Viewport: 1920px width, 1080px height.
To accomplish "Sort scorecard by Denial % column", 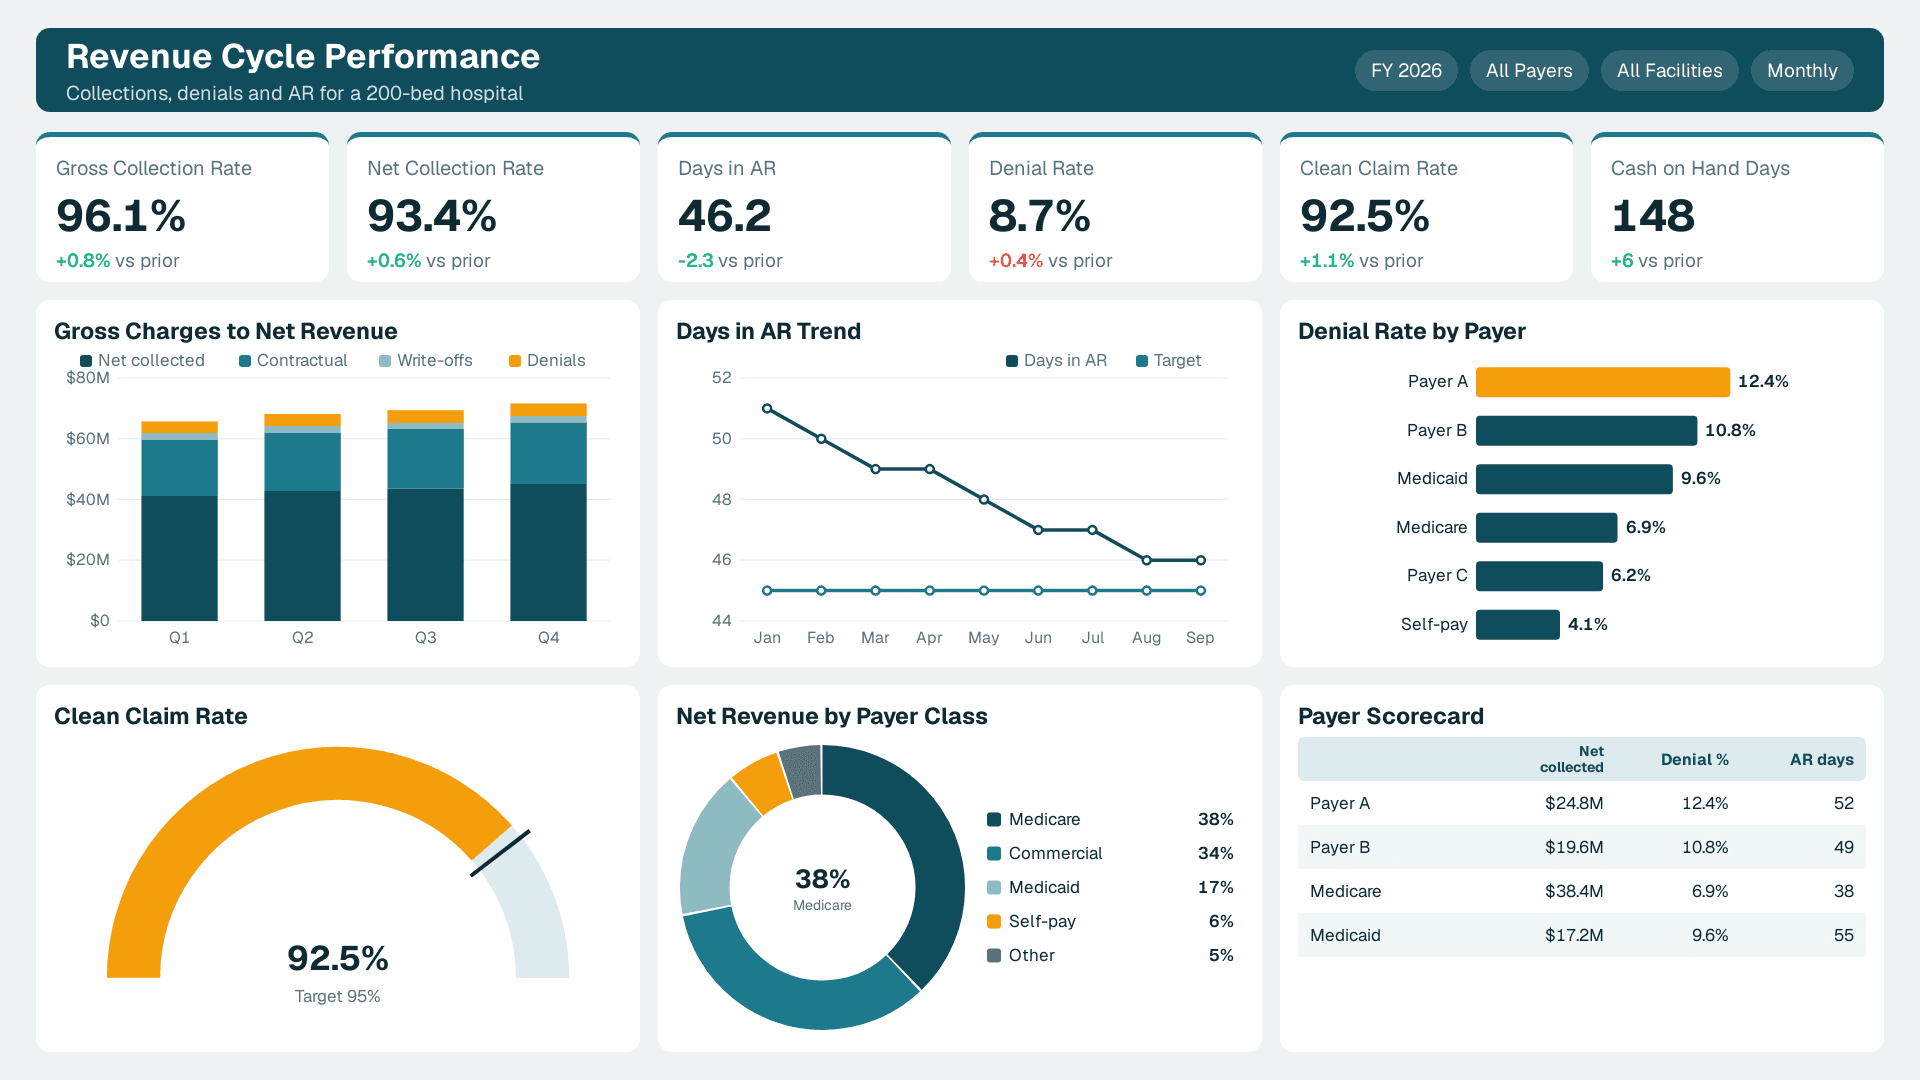I will point(1694,759).
